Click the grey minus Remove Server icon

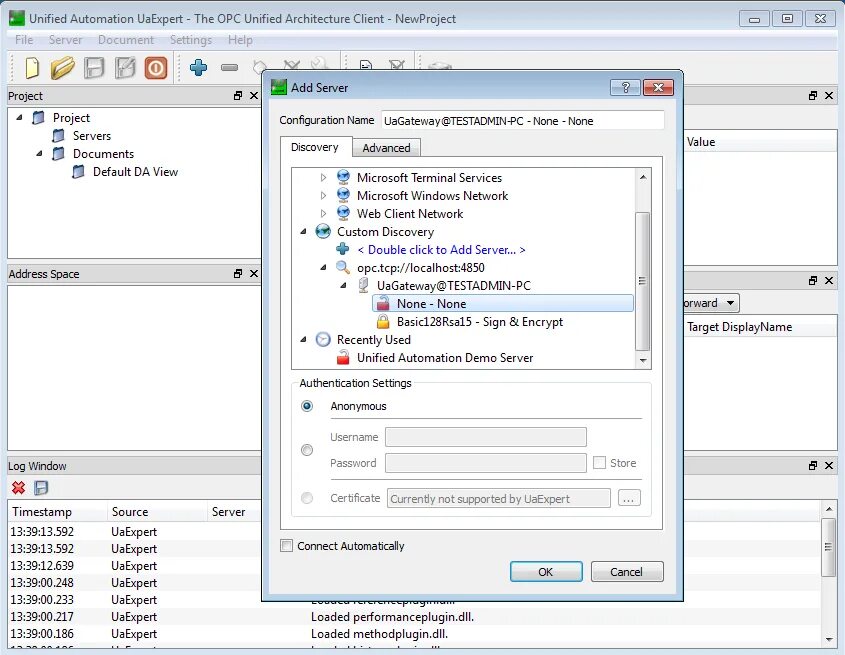230,67
